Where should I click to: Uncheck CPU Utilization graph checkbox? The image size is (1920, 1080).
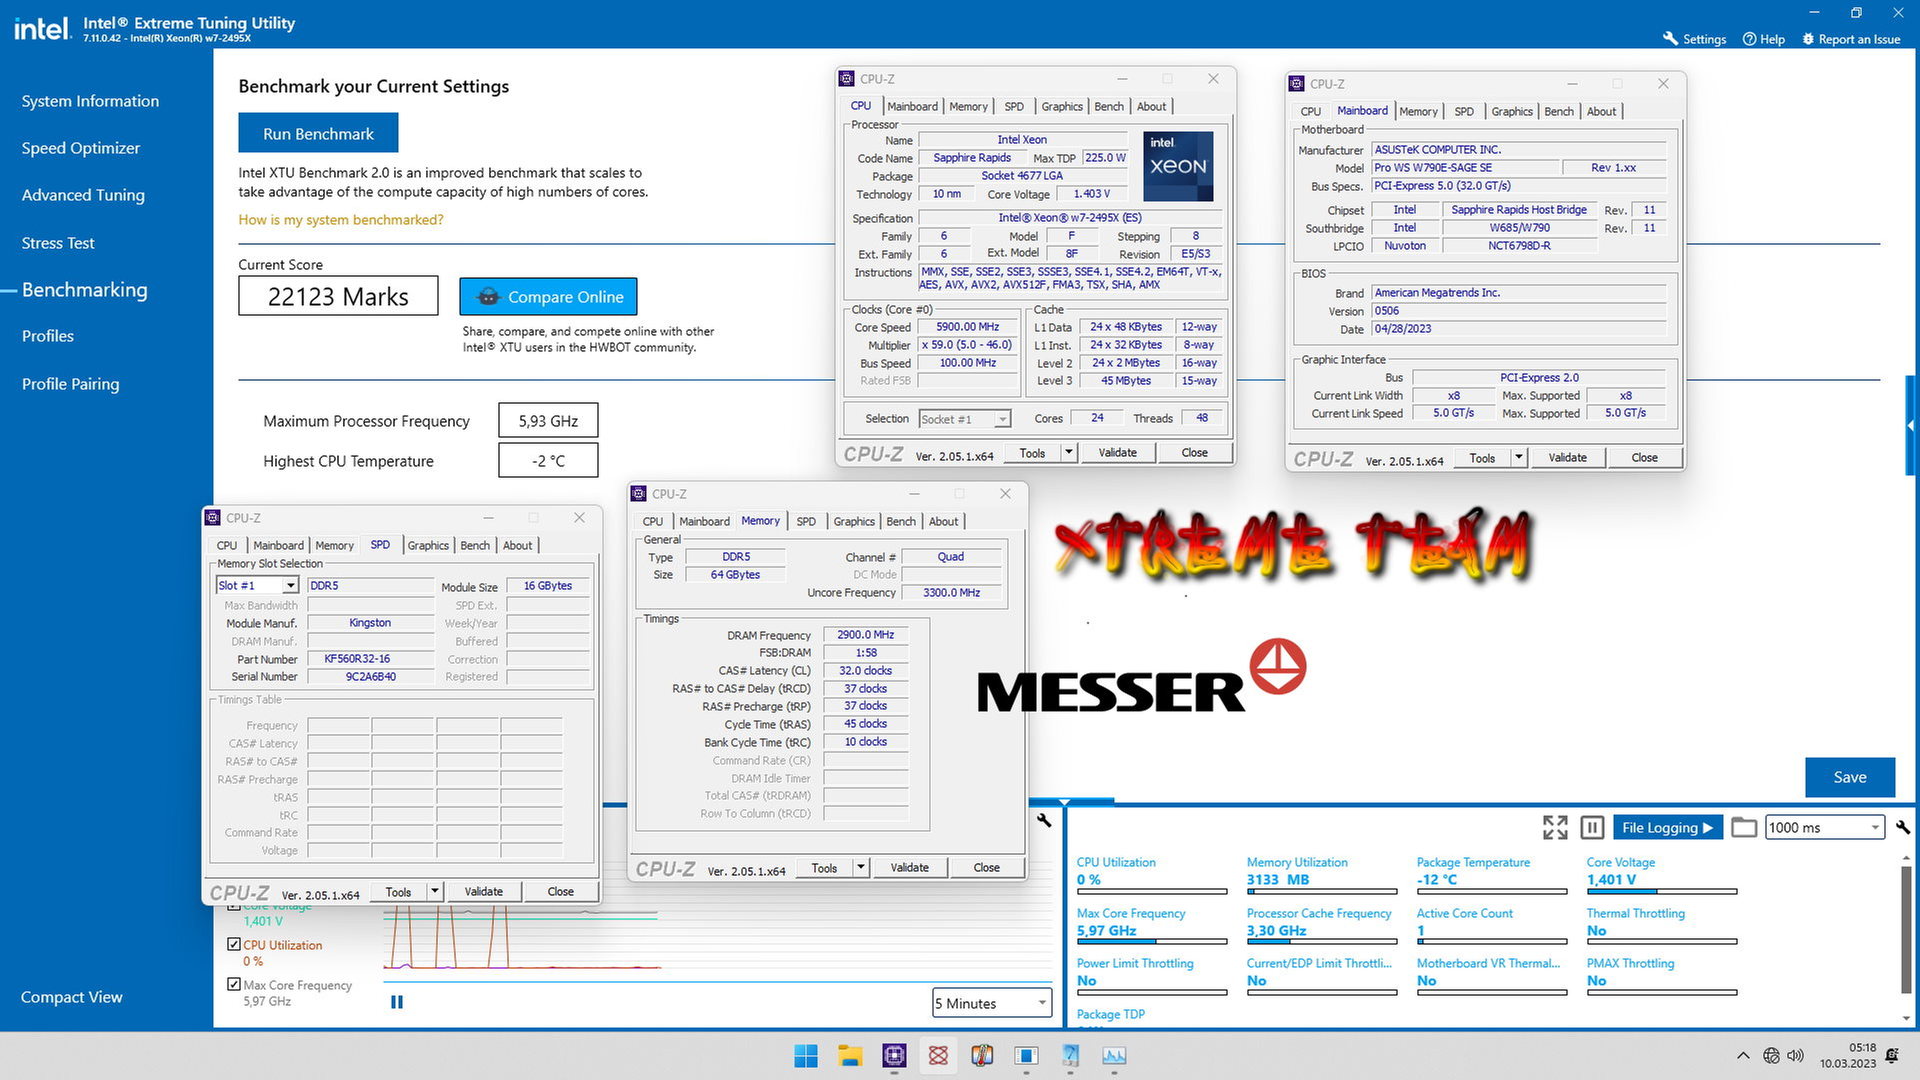[x=234, y=944]
